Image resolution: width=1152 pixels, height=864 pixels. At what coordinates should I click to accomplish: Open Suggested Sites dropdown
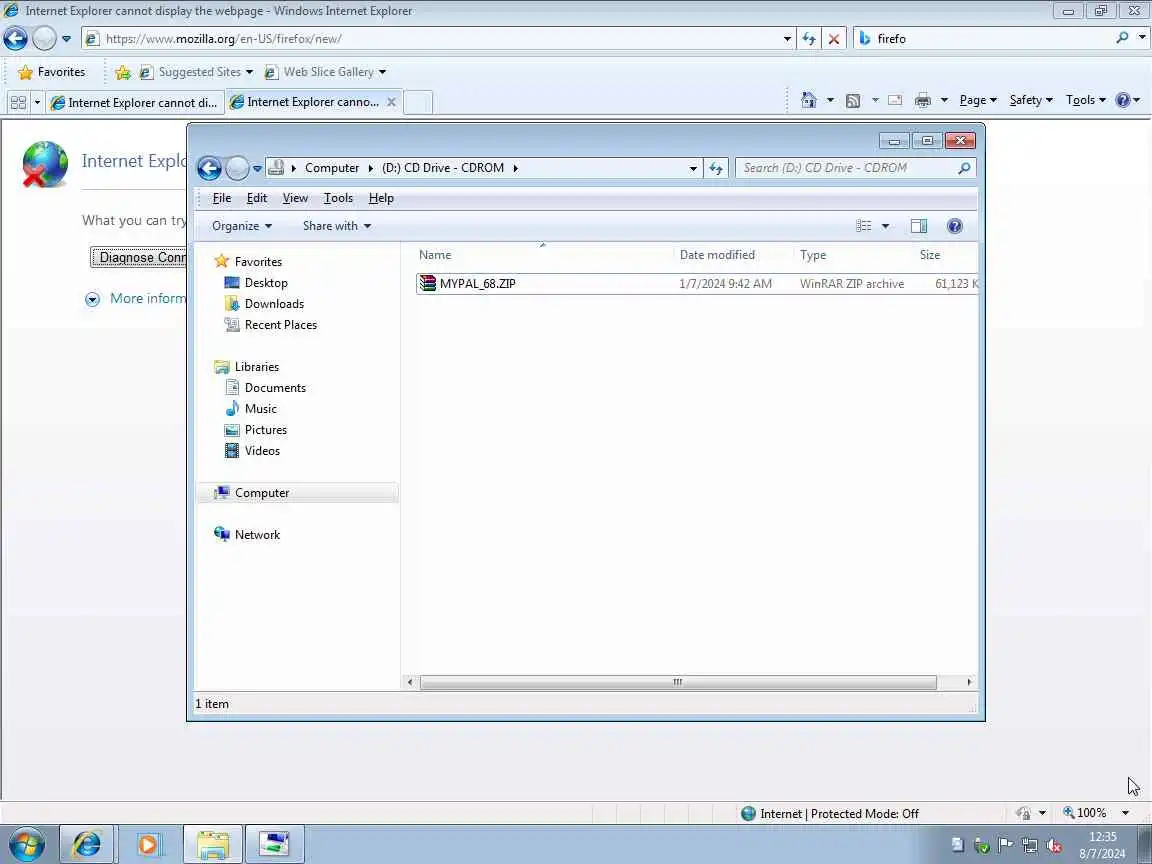[249, 72]
